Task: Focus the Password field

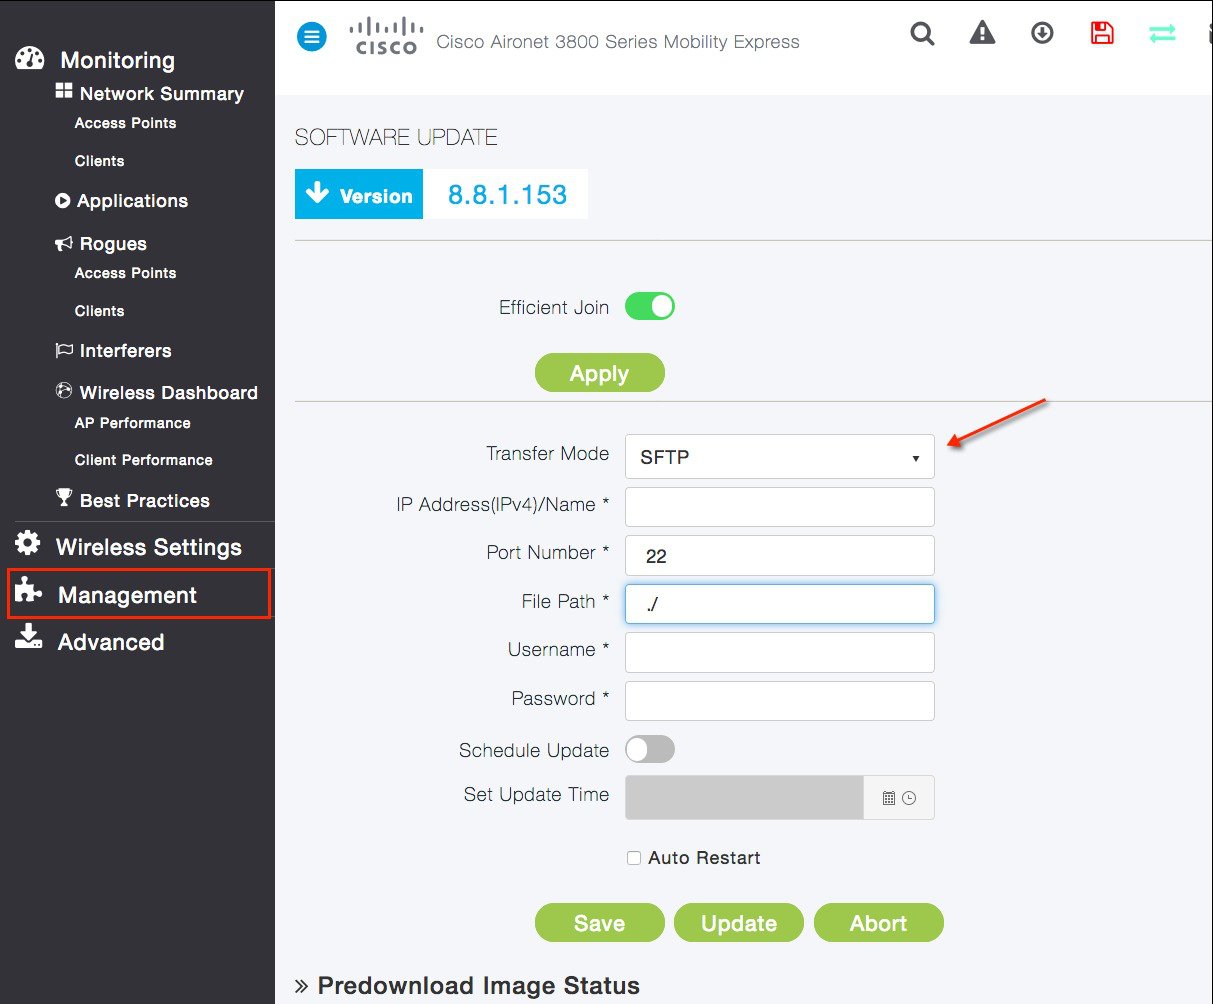Action: [x=780, y=701]
